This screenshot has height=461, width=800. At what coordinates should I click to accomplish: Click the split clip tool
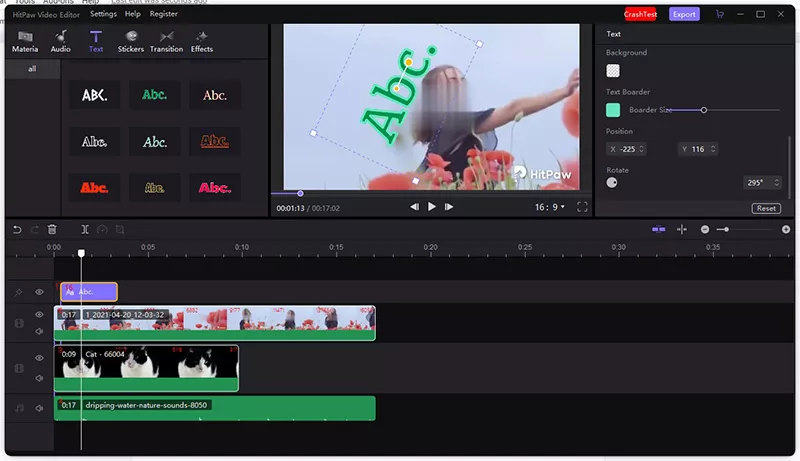85,229
